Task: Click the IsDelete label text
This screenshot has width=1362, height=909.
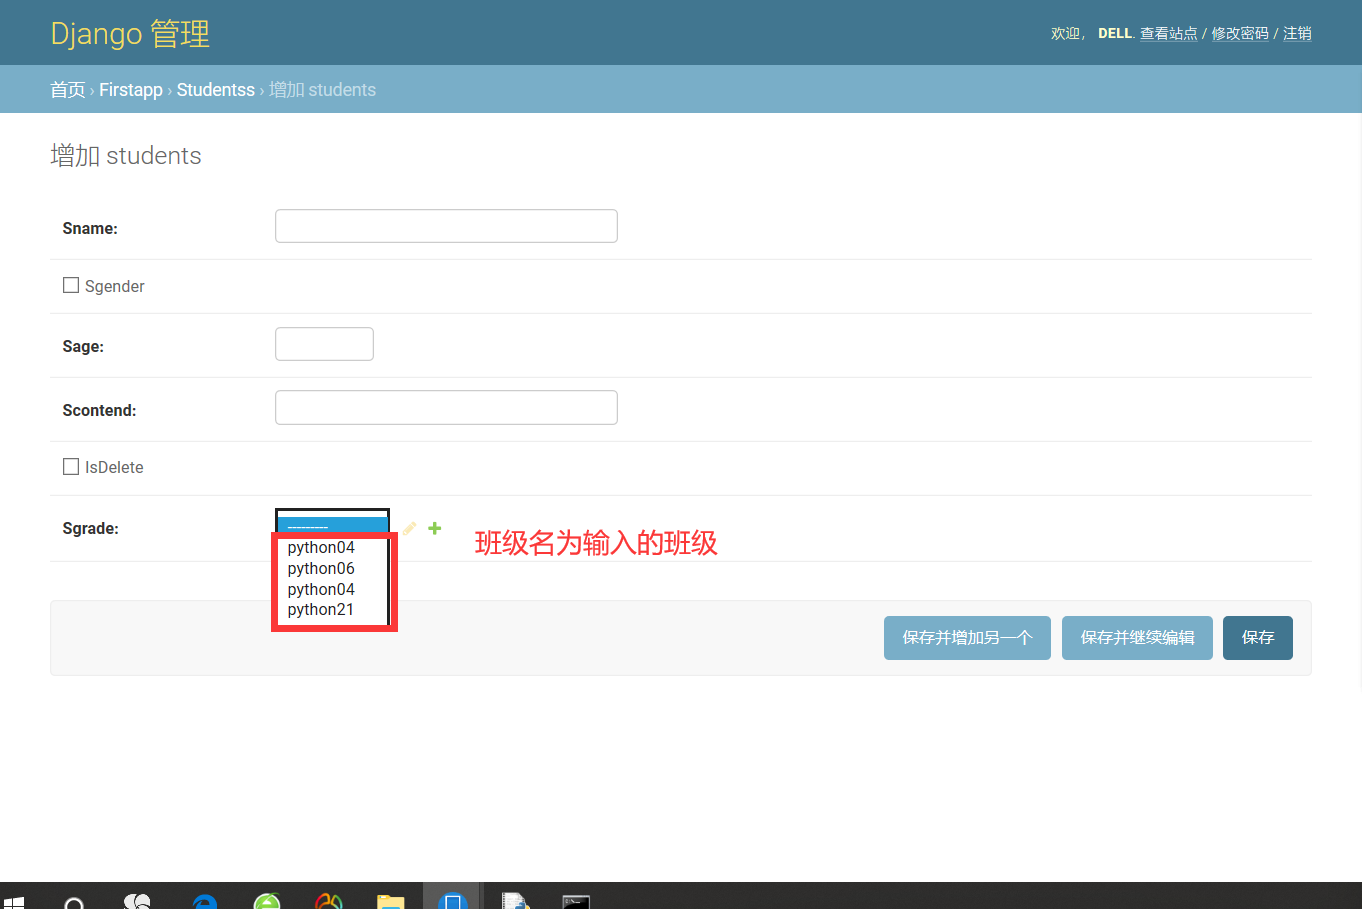Action: [x=114, y=467]
